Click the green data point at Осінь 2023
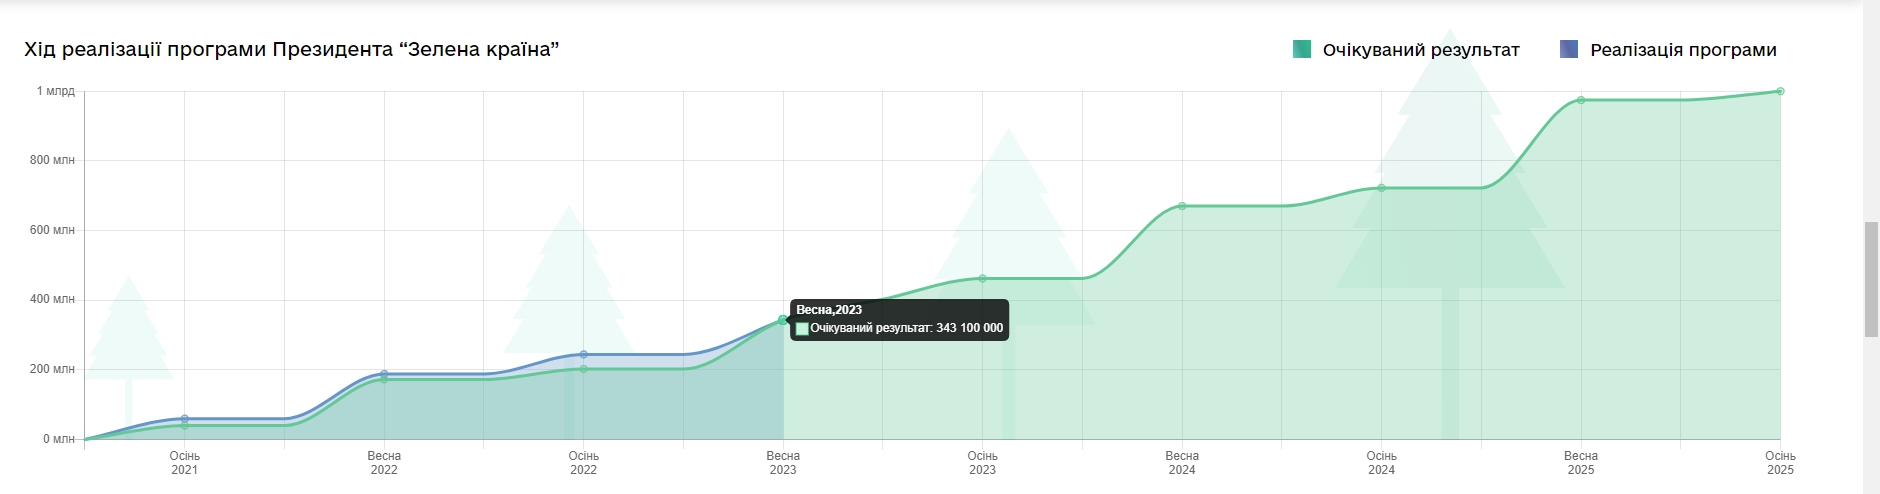 983,279
